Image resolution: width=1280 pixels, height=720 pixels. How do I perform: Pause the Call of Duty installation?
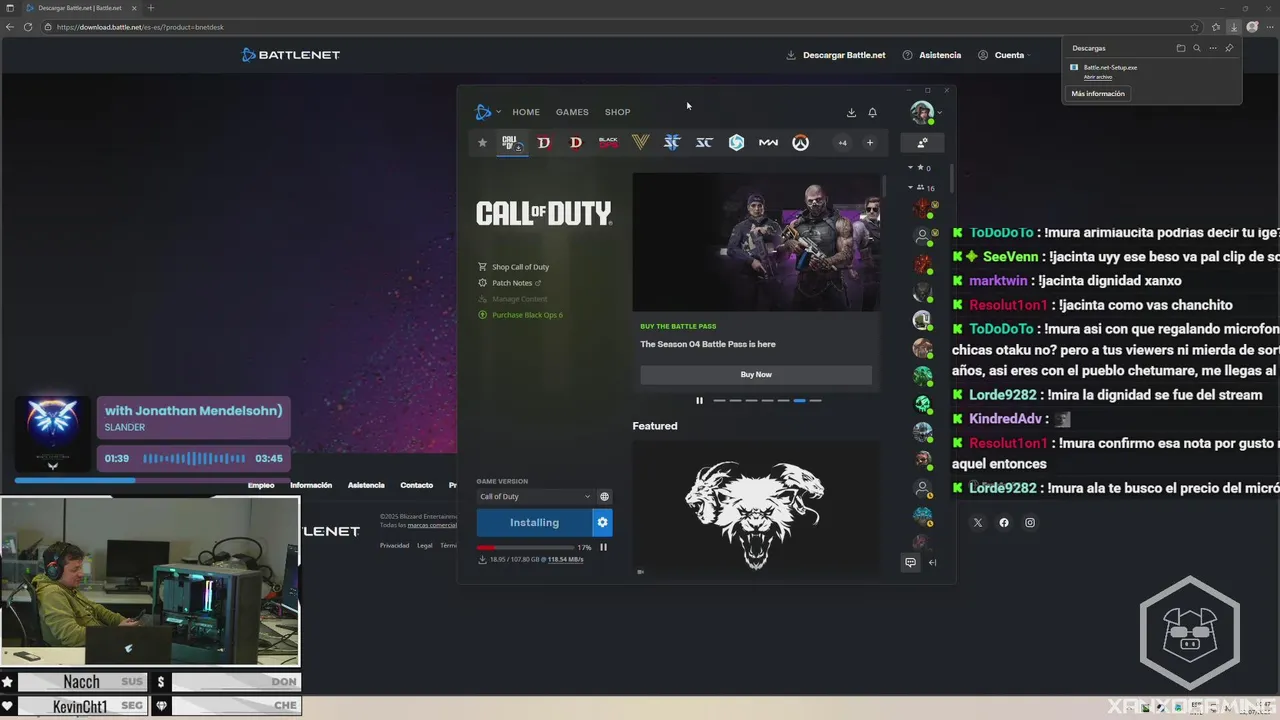pyautogui.click(x=603, y=547)
